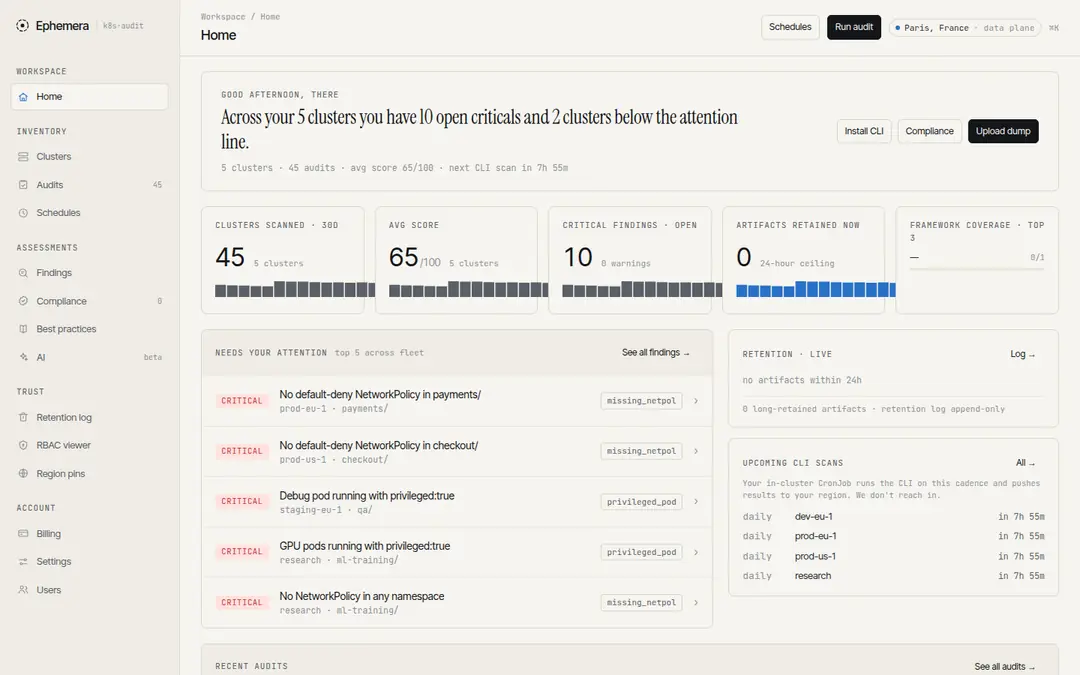1080x675 pixels.
Task: Click the dev-eu-1 scheduled scan row
Action: click(x=893, y=517)
